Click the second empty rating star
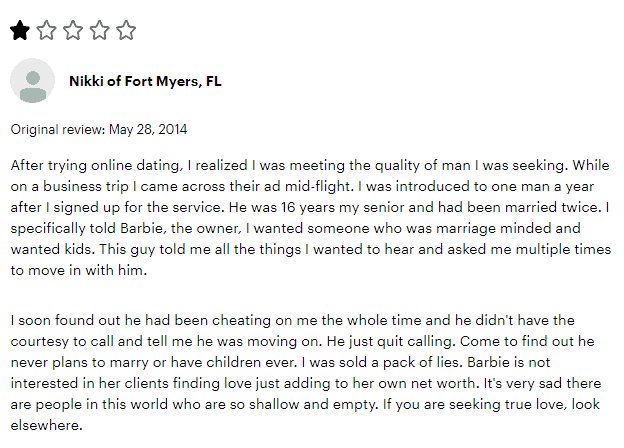The height and width of the screenshot is (448, 624). click(47, 30)
